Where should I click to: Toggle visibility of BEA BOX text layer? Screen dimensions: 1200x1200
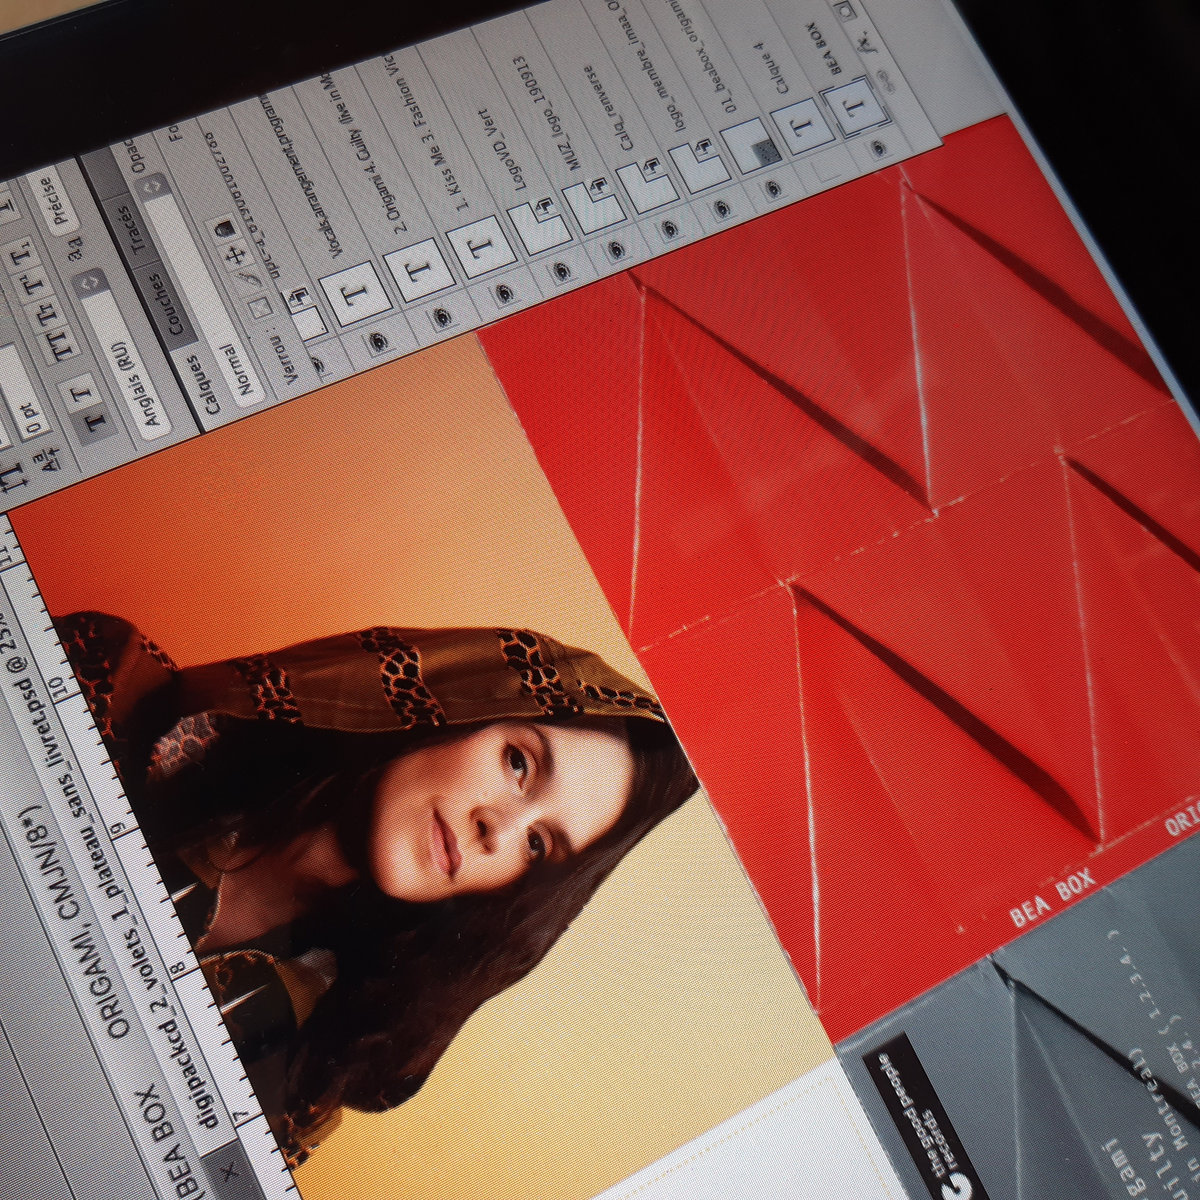(878, 147)
